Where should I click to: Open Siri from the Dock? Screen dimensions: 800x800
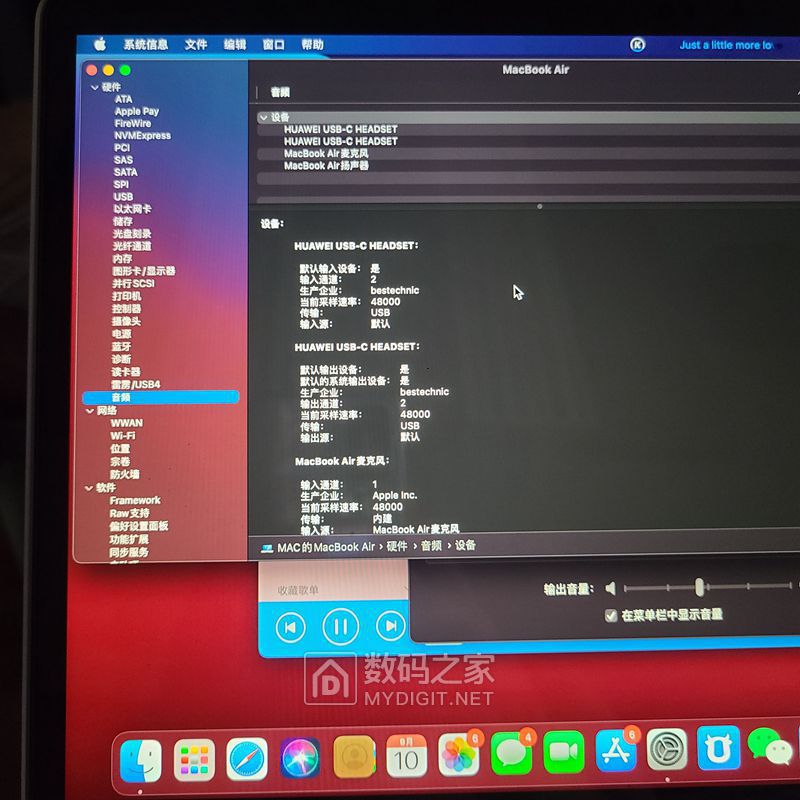[300, 758]
